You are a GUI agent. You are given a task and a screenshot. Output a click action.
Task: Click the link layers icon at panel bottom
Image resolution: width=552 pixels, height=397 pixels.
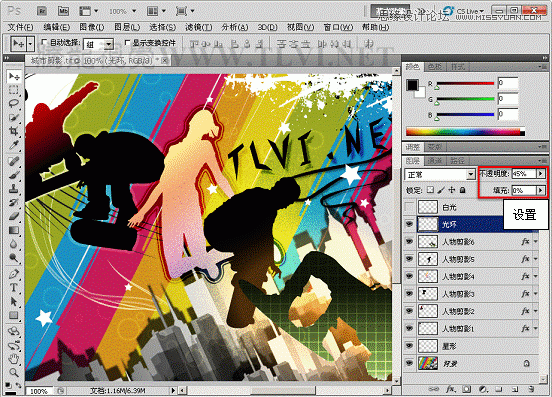(434, 389)
